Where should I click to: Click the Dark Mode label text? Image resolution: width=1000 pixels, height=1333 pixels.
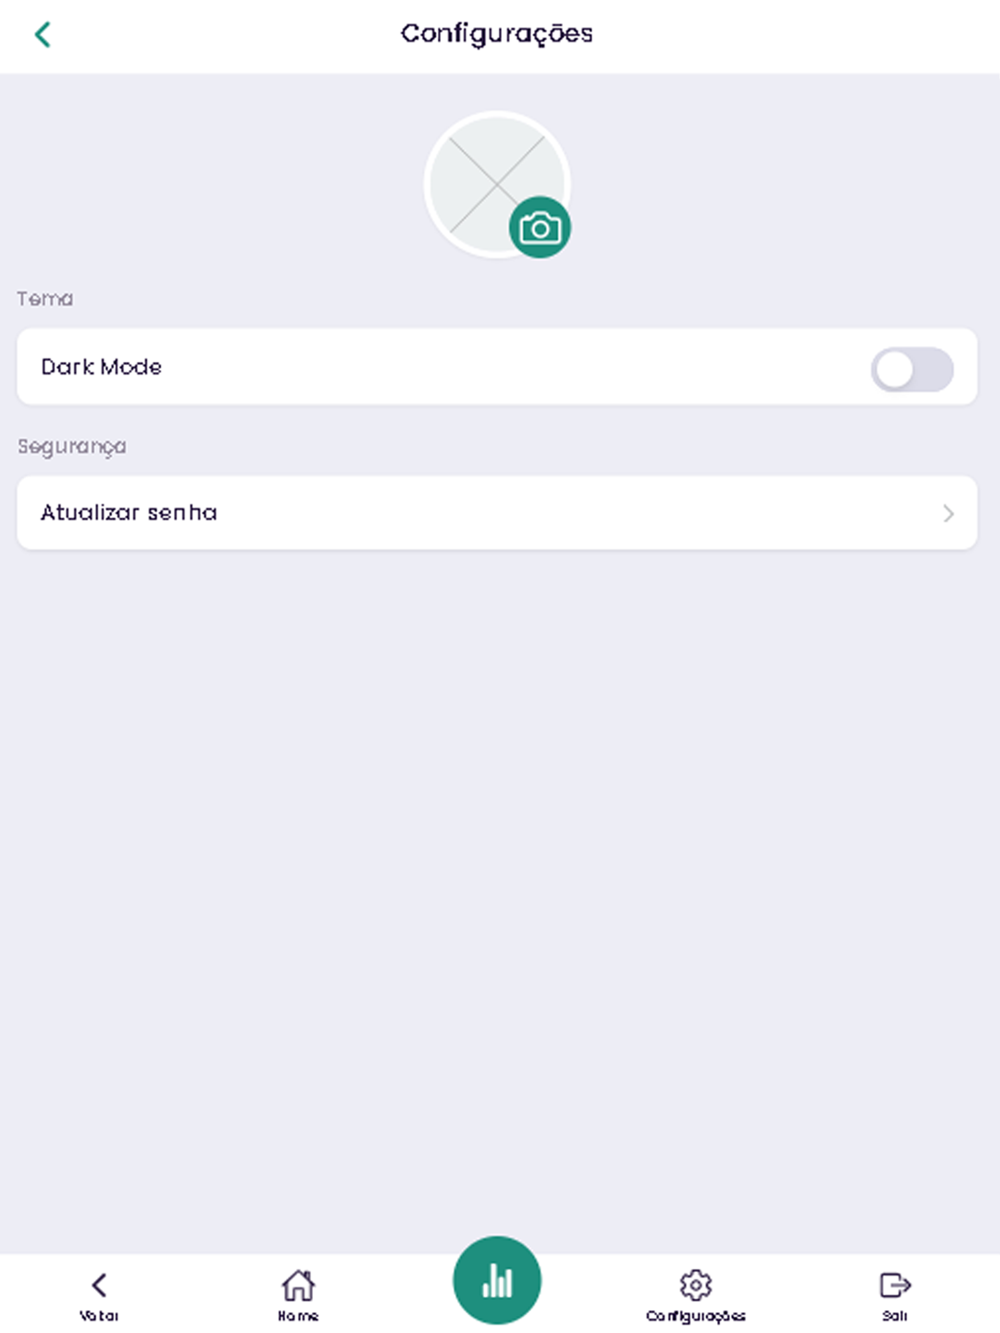[x=101, y=367]
